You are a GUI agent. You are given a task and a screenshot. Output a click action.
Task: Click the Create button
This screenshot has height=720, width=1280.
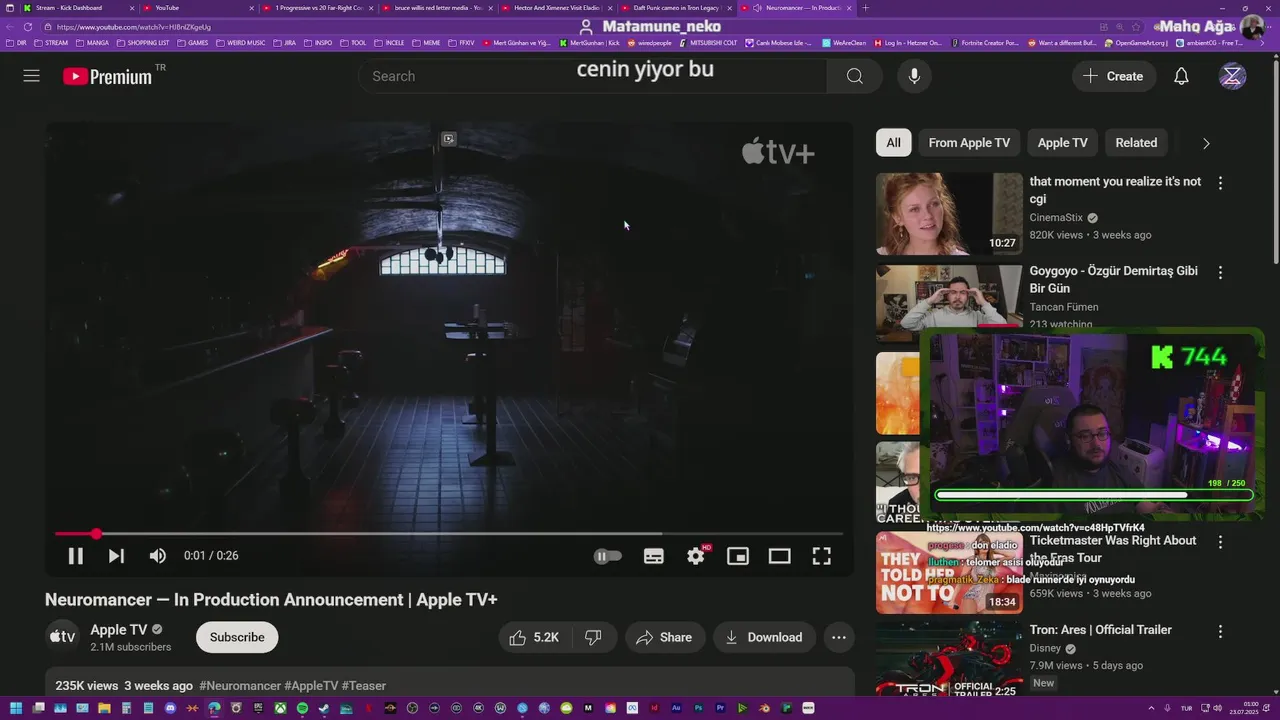tap(1114, 76)
